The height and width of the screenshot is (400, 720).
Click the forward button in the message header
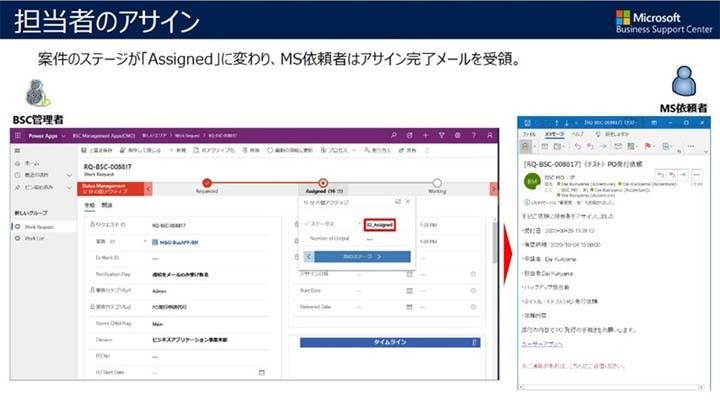tap(684, 175)
